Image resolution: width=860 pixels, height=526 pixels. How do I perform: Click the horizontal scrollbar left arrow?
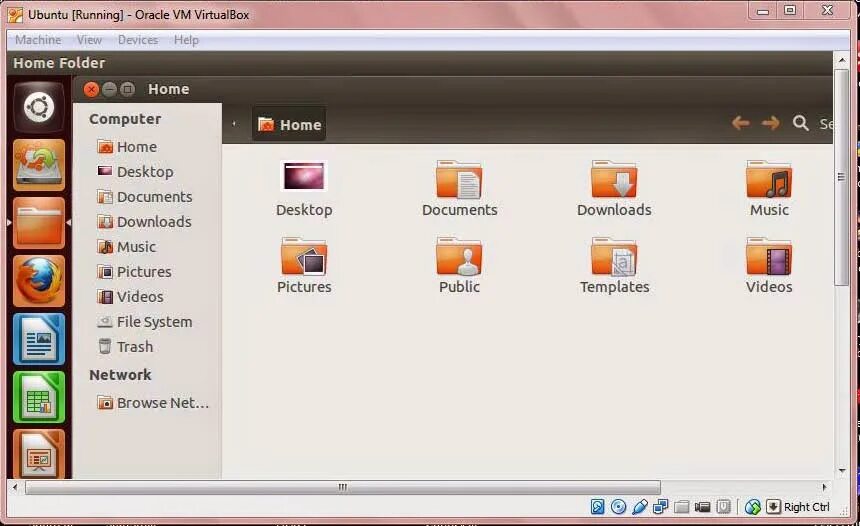(15, 487)
